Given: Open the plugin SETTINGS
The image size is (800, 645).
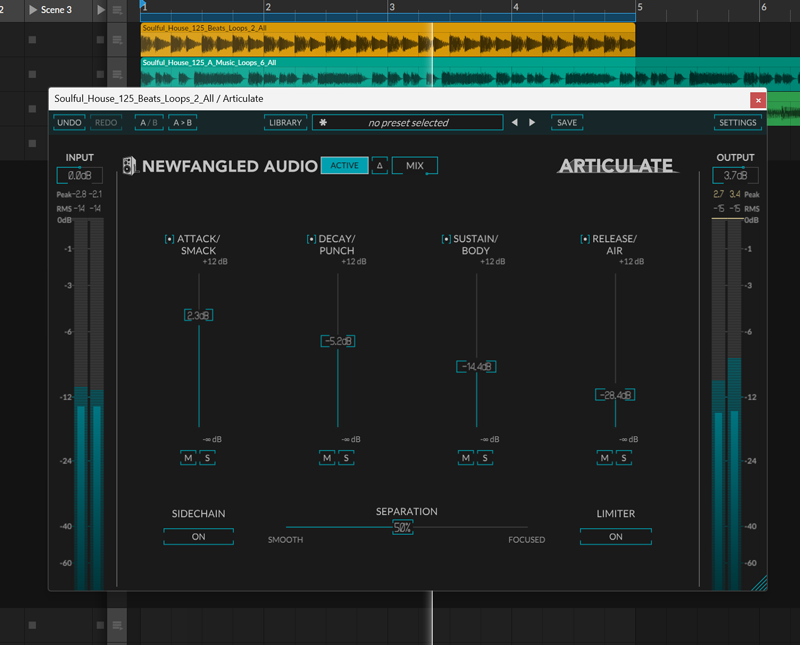Looking at the screenshot, I should (738, 122).
